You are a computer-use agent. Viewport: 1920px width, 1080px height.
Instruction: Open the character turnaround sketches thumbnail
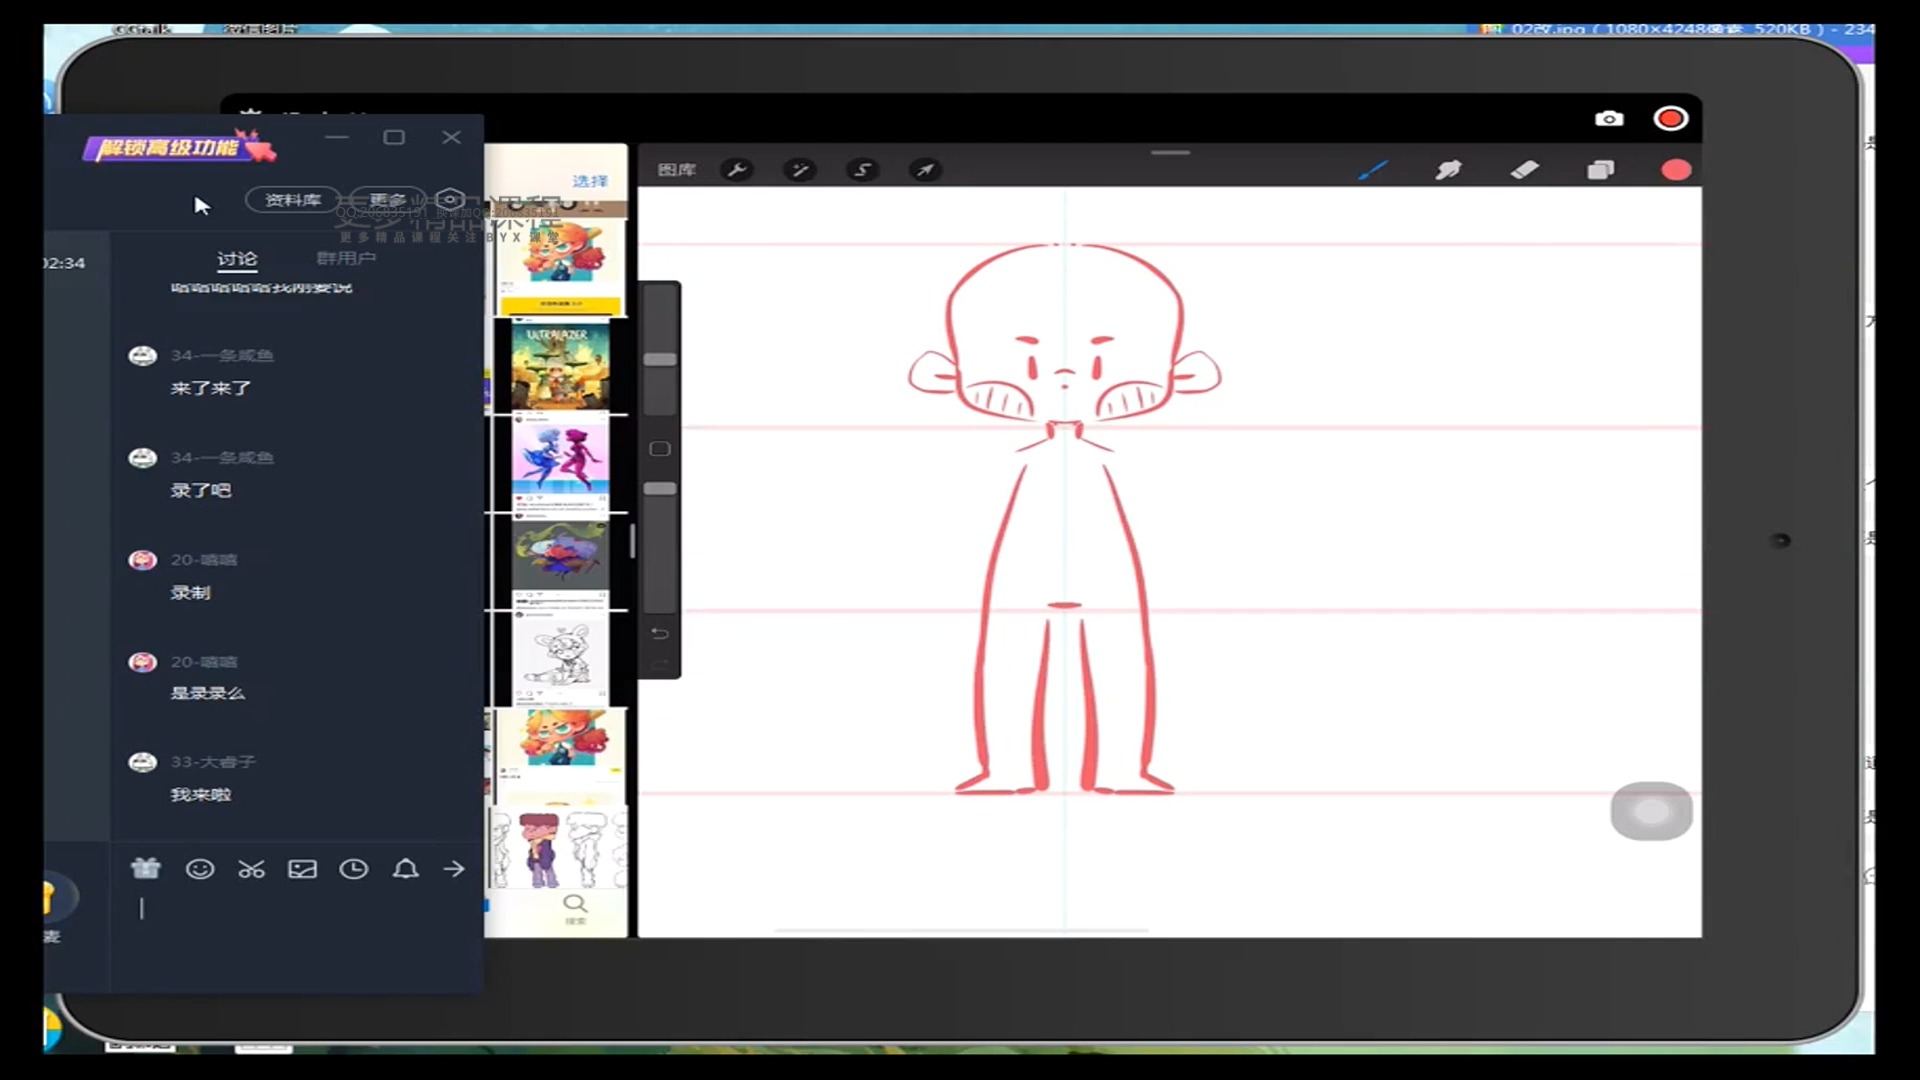[x=558, y=849]
